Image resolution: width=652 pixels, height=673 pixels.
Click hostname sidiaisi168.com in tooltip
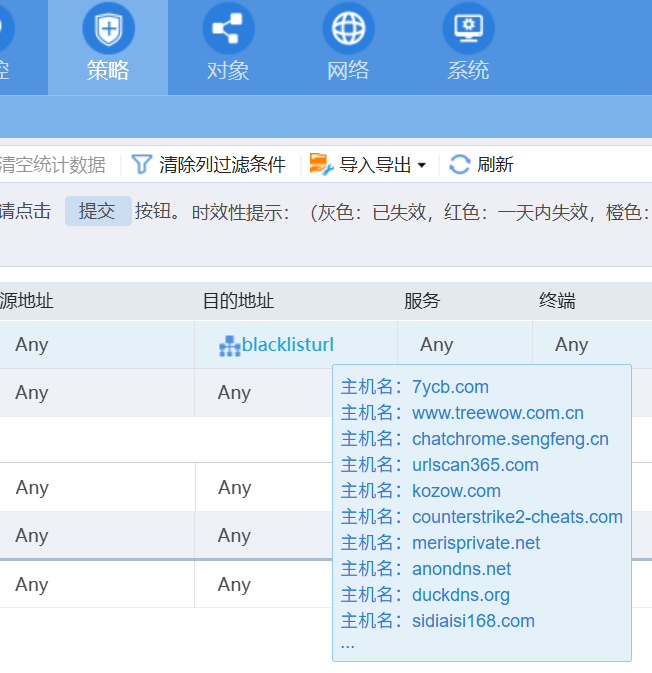point(473,621)
